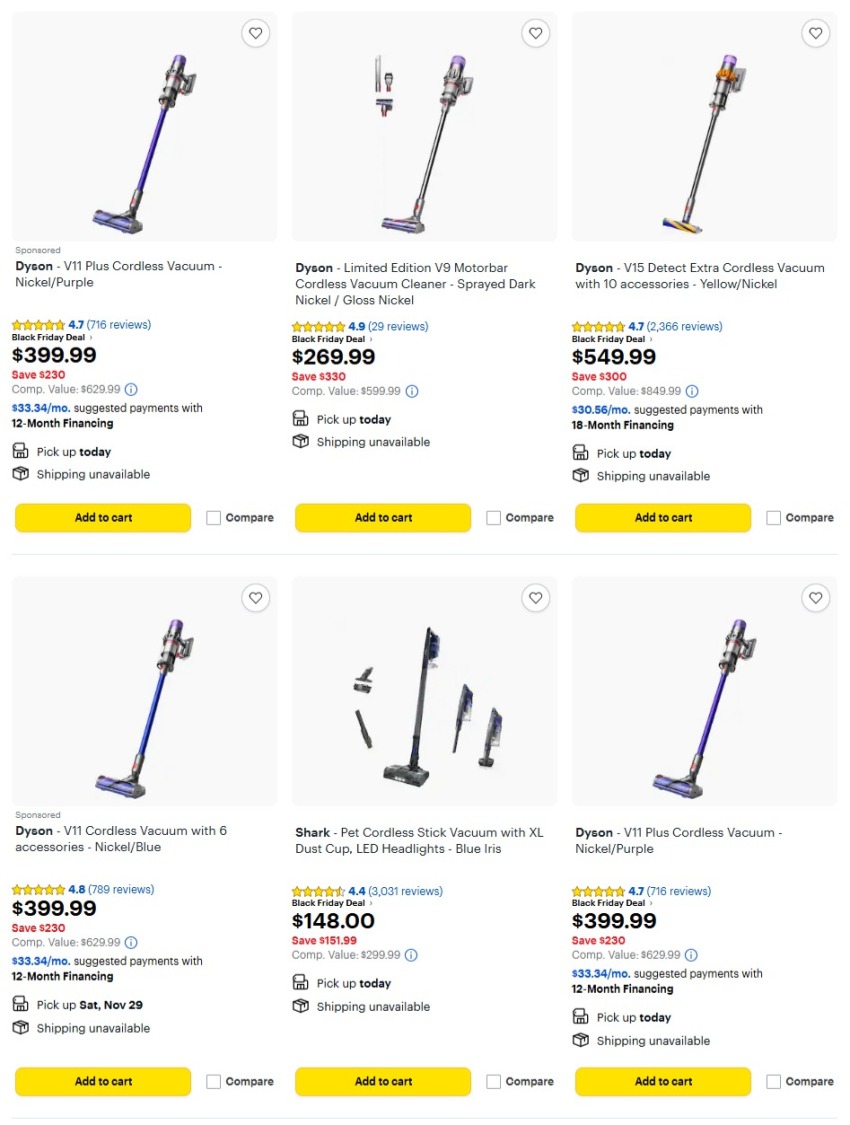This screenshot has width=850, height=1125.
Task: Click pickup today icon on V15 Detect card
Action: (581, 453)
